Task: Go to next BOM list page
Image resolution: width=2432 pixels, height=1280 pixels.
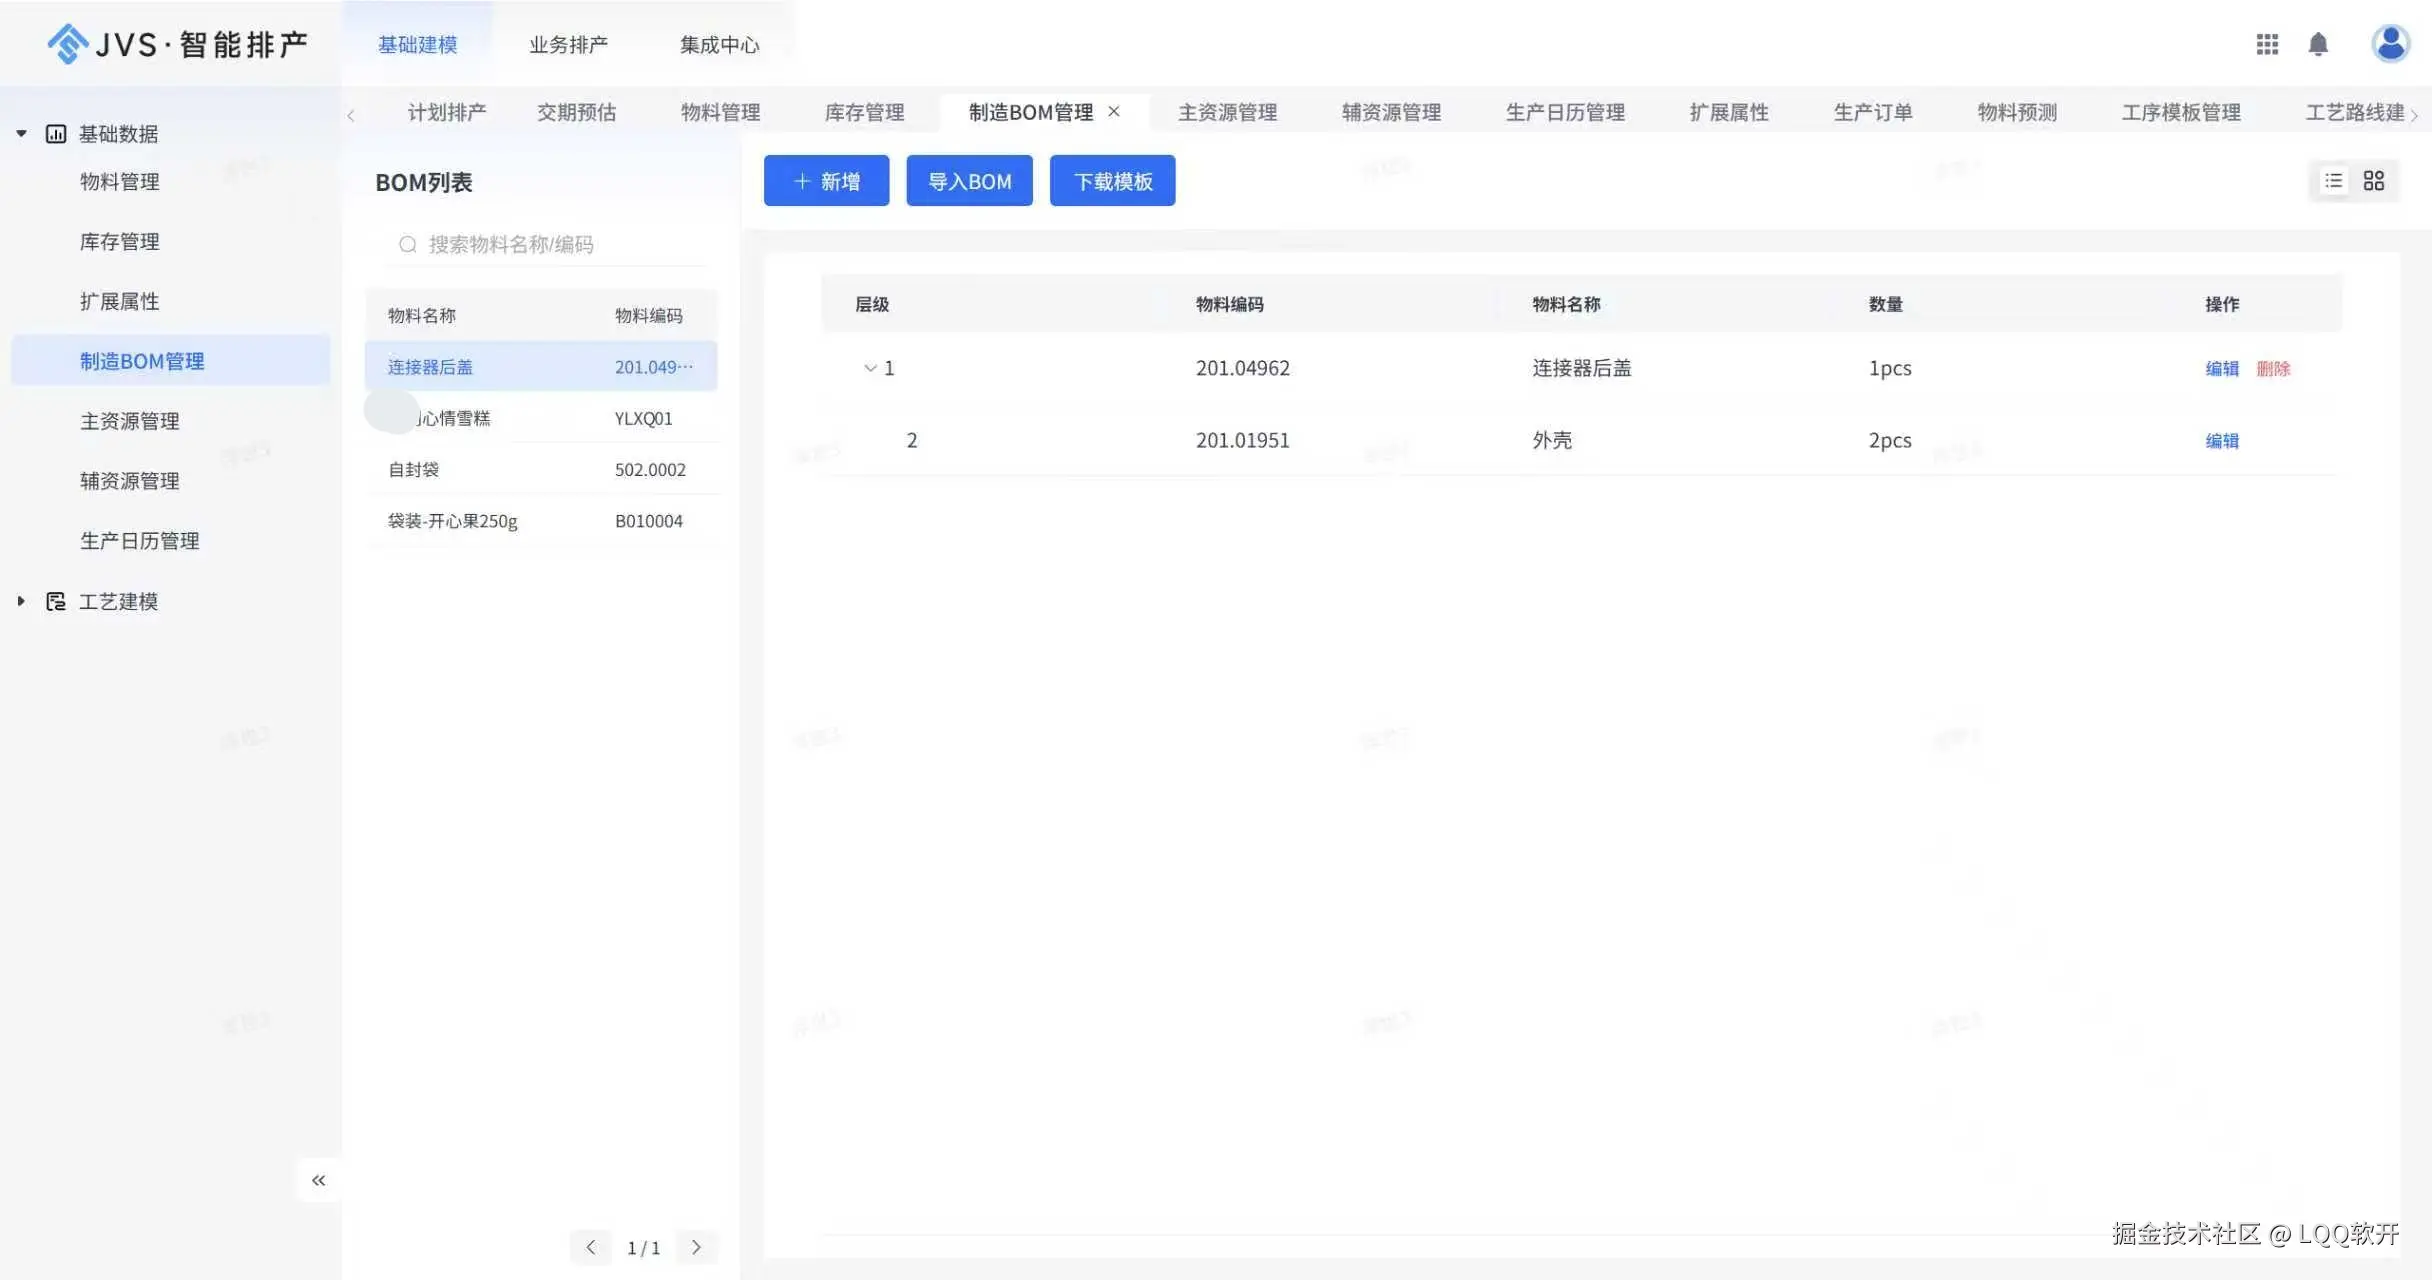Action: [696, 1247]
